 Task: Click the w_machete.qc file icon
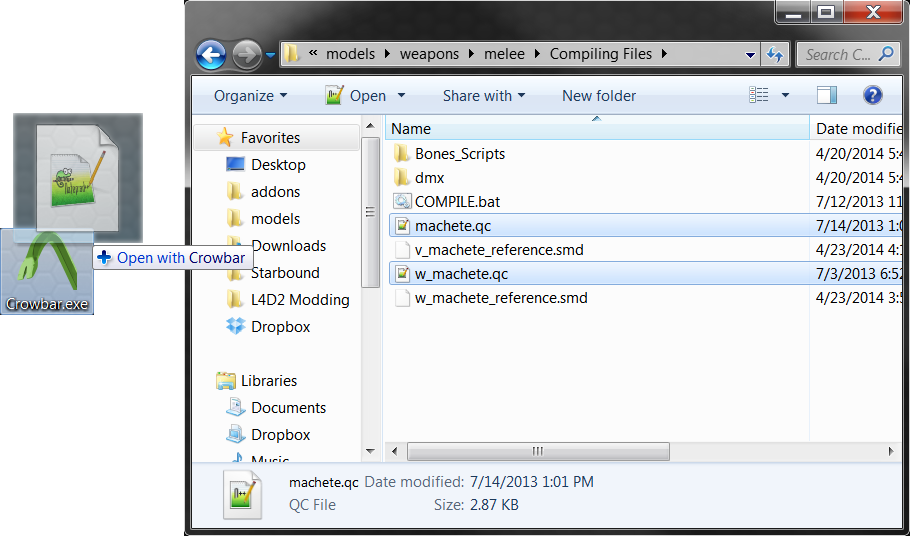[x=402, y=274]
